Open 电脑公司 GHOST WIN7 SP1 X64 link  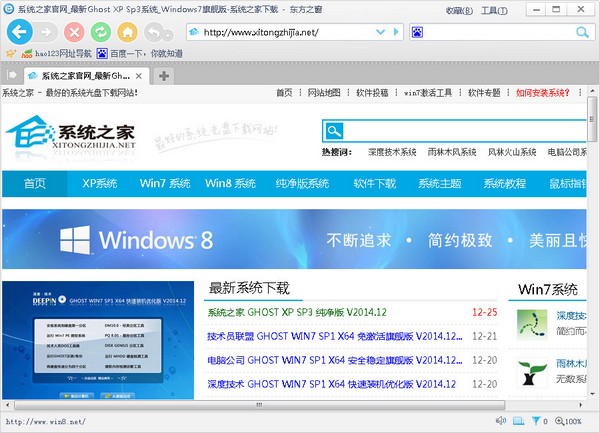pyautogui.click(x=335, y=360)
